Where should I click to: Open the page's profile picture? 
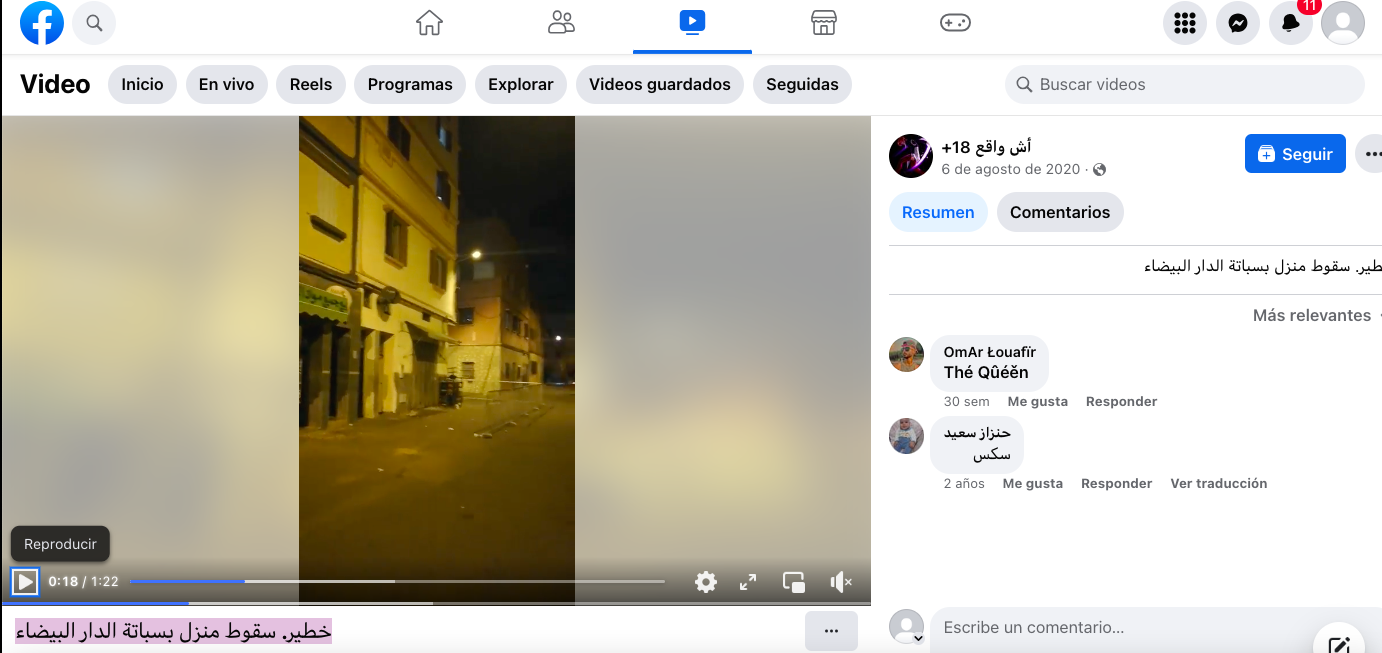click(911, 156)
